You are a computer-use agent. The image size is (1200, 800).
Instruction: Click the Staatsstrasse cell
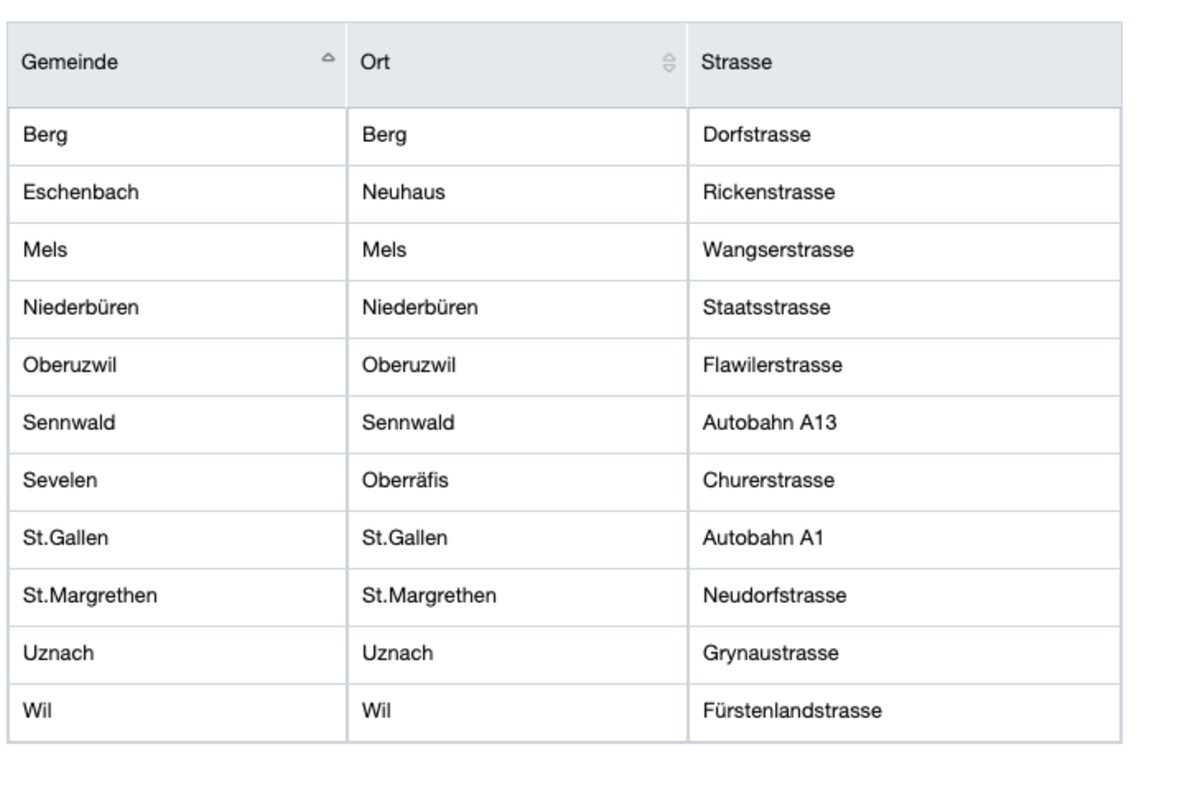(x=766, y=308)
